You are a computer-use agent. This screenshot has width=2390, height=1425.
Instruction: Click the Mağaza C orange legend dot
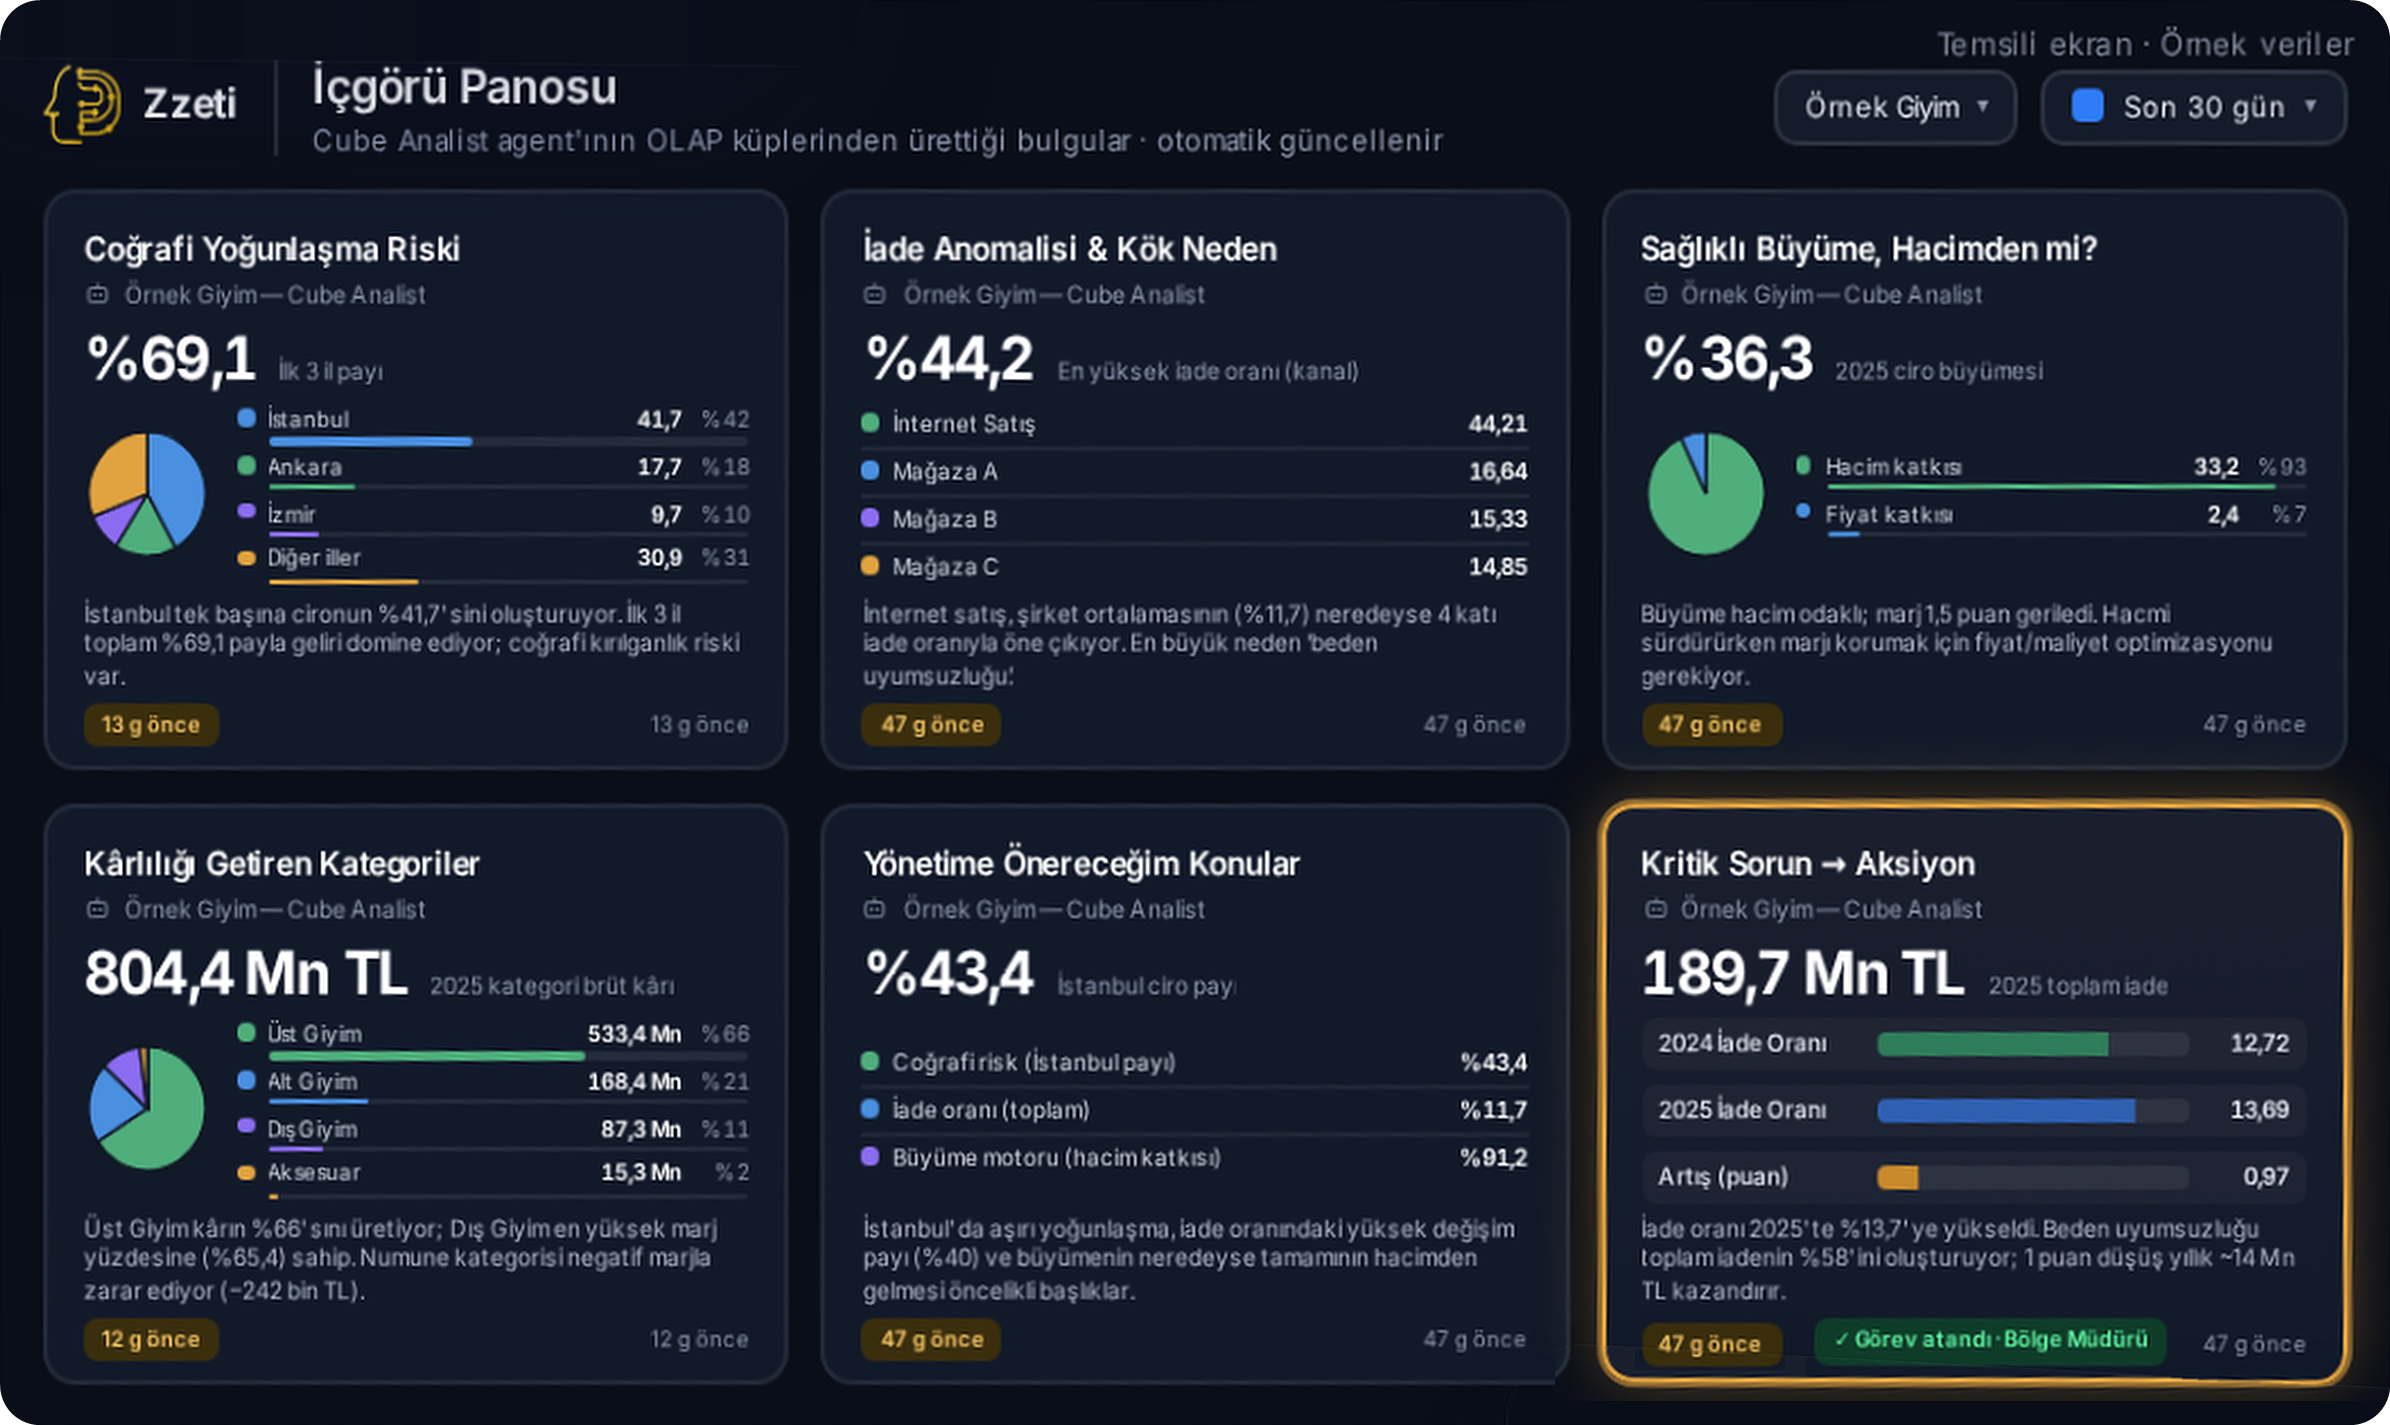[x=870, y=565]
